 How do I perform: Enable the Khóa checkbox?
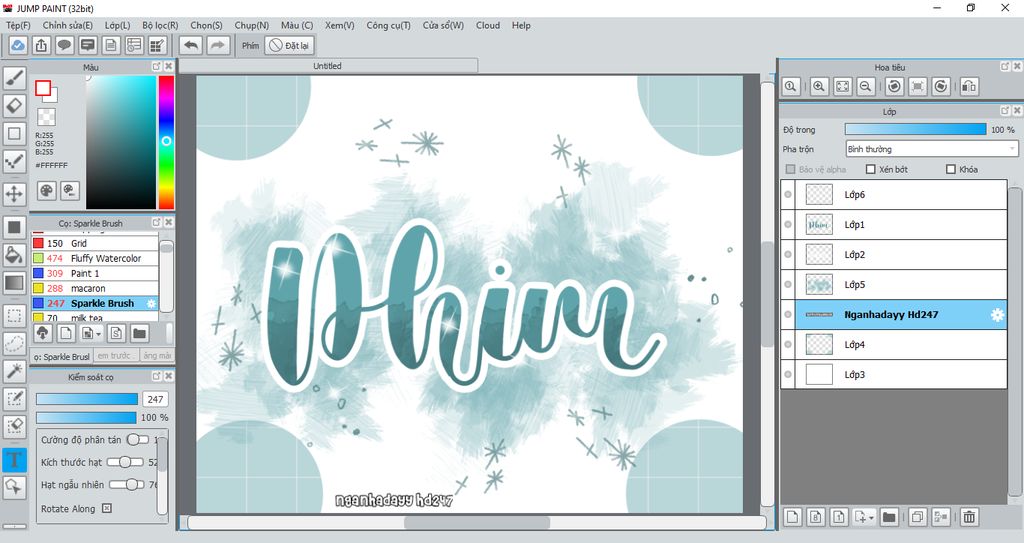[951, 169]
